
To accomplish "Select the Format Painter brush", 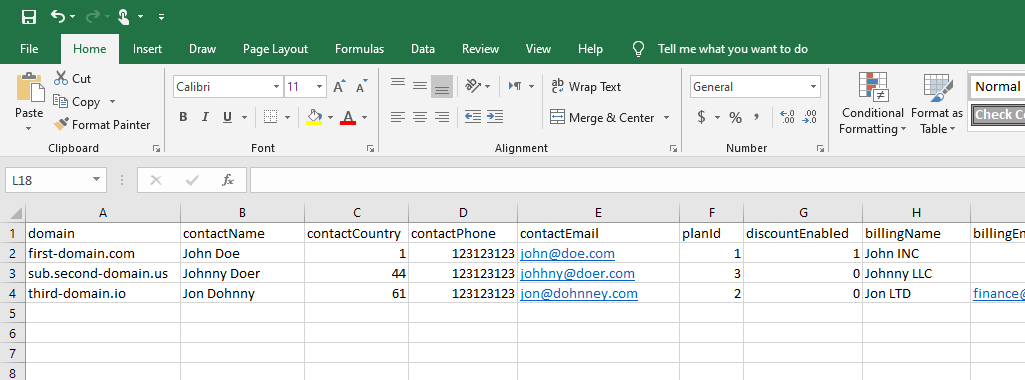I will [x=61, y=124].
